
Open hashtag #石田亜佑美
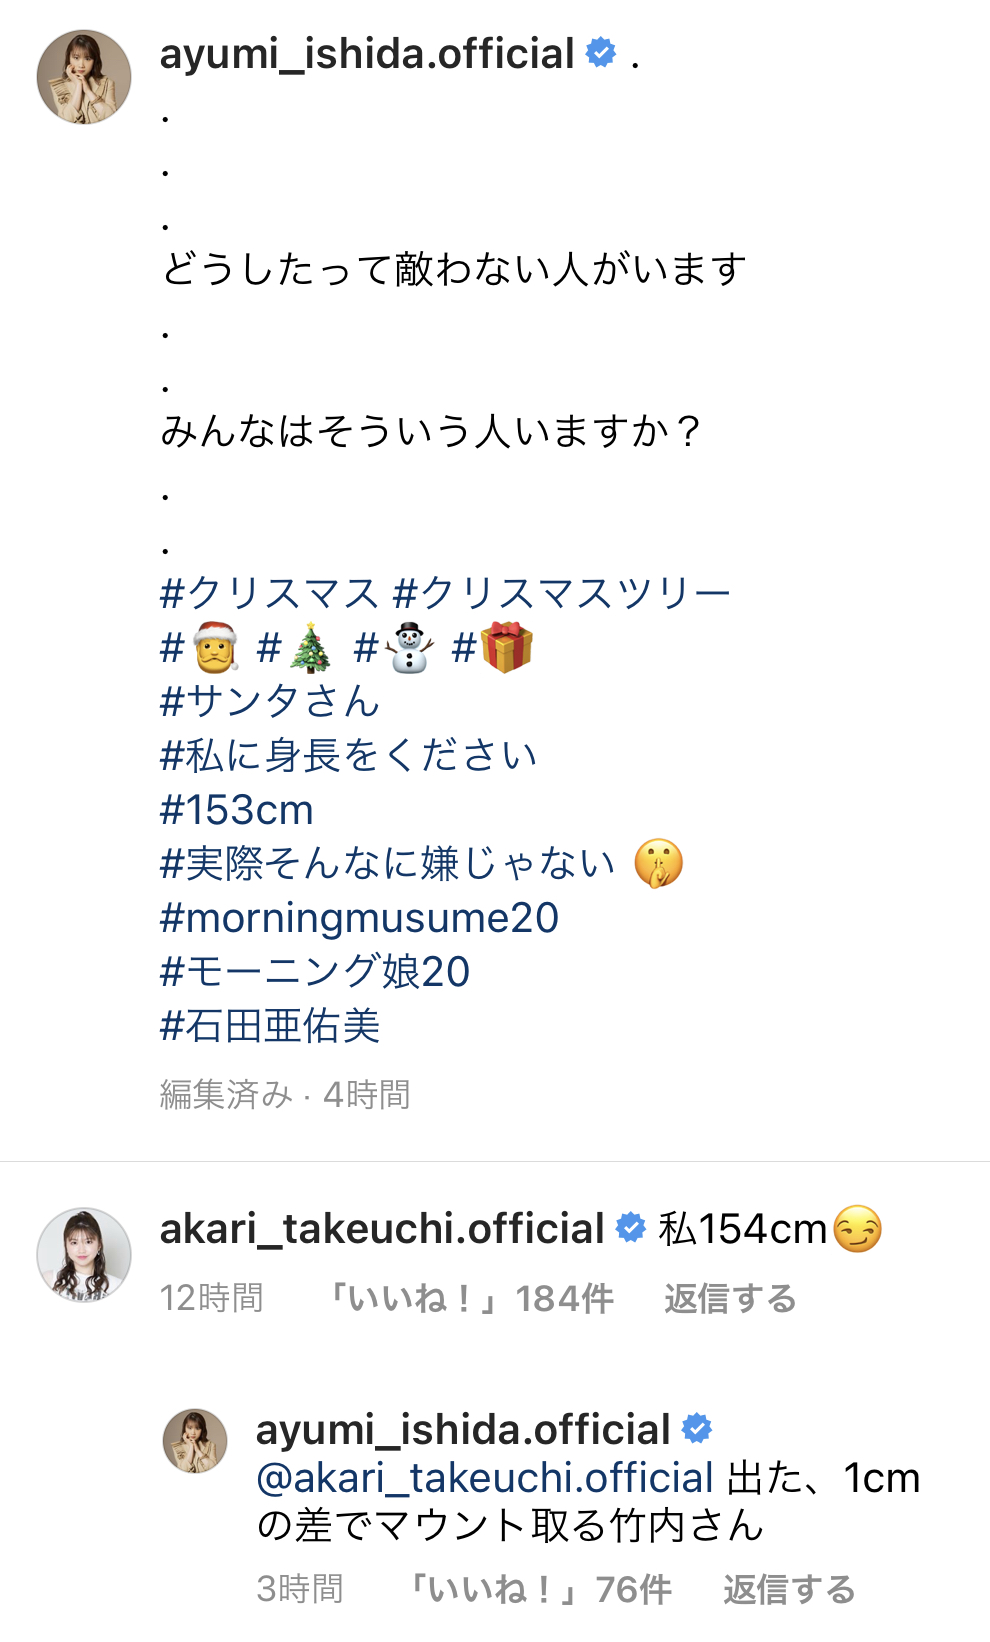(270, 1025)
